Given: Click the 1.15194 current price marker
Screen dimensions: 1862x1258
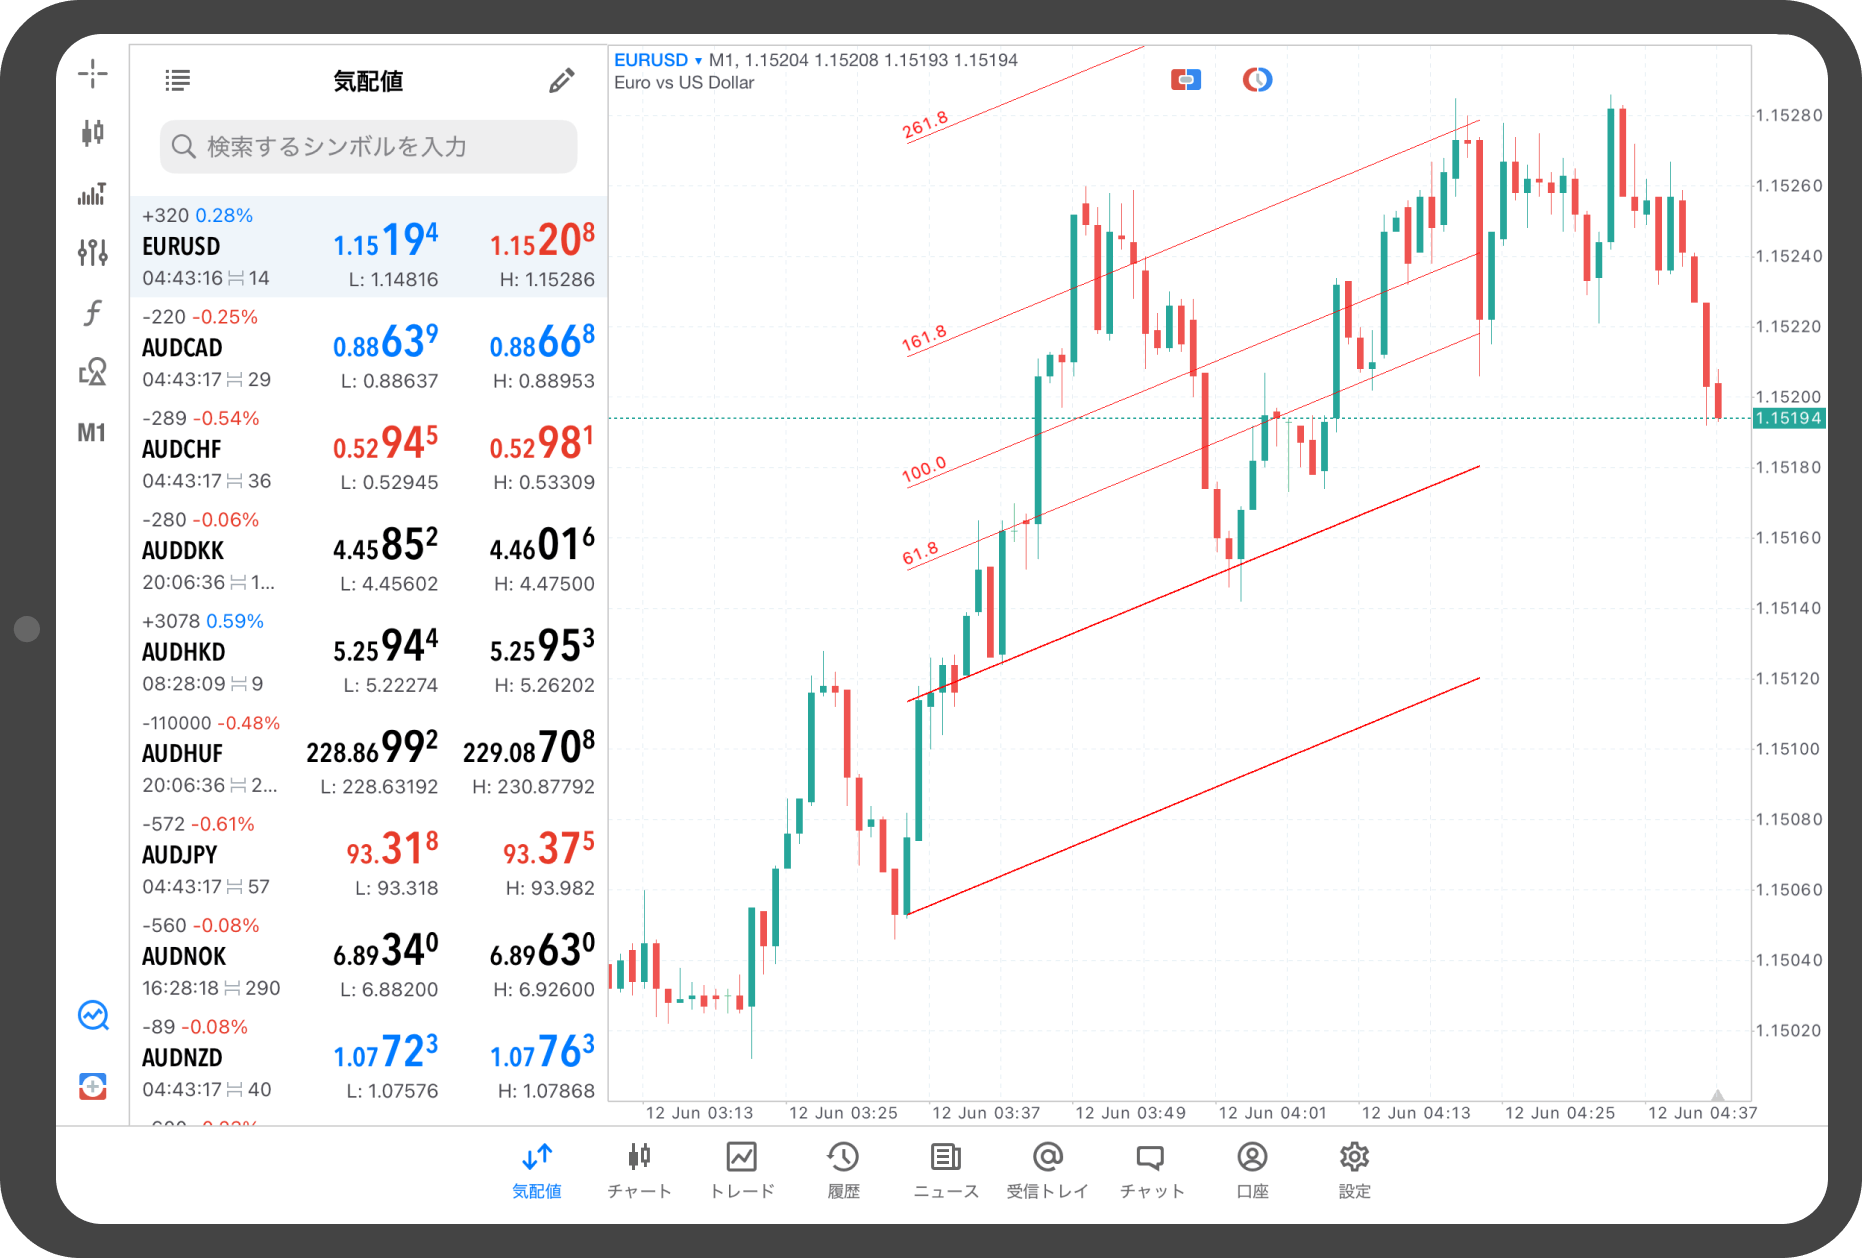Looking at the screenshot, I should (1788, 418).
